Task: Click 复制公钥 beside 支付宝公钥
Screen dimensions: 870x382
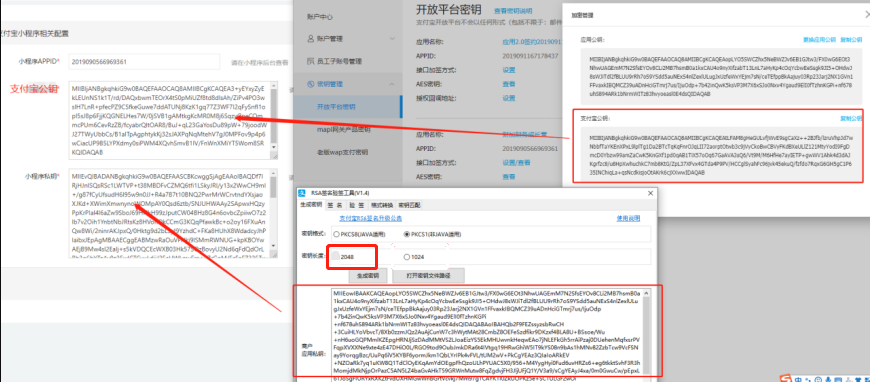Action: click(851, 119)
